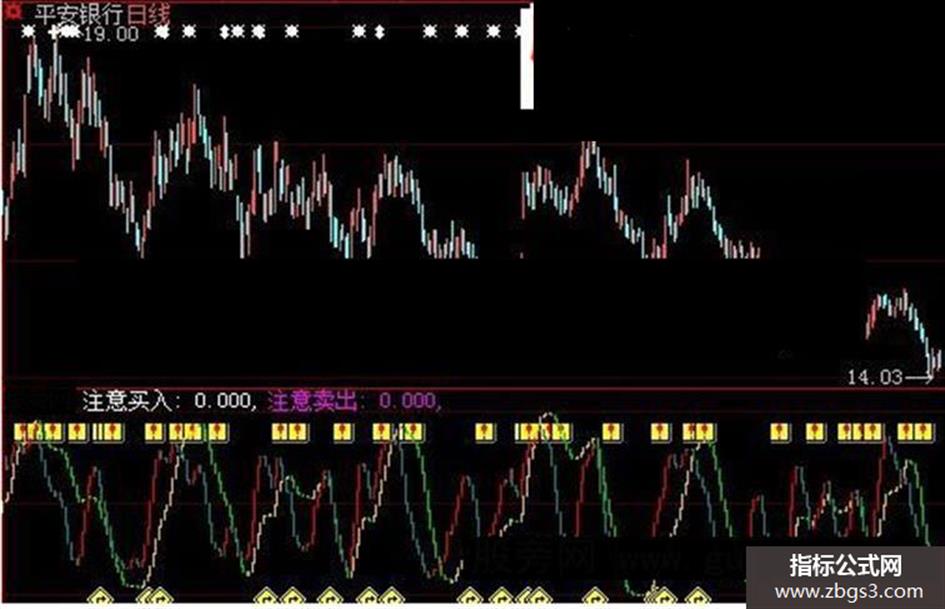Click the red gear icon beside 平安银行
The height and width of the screenshot is (609, 945).
coord(13,11)
